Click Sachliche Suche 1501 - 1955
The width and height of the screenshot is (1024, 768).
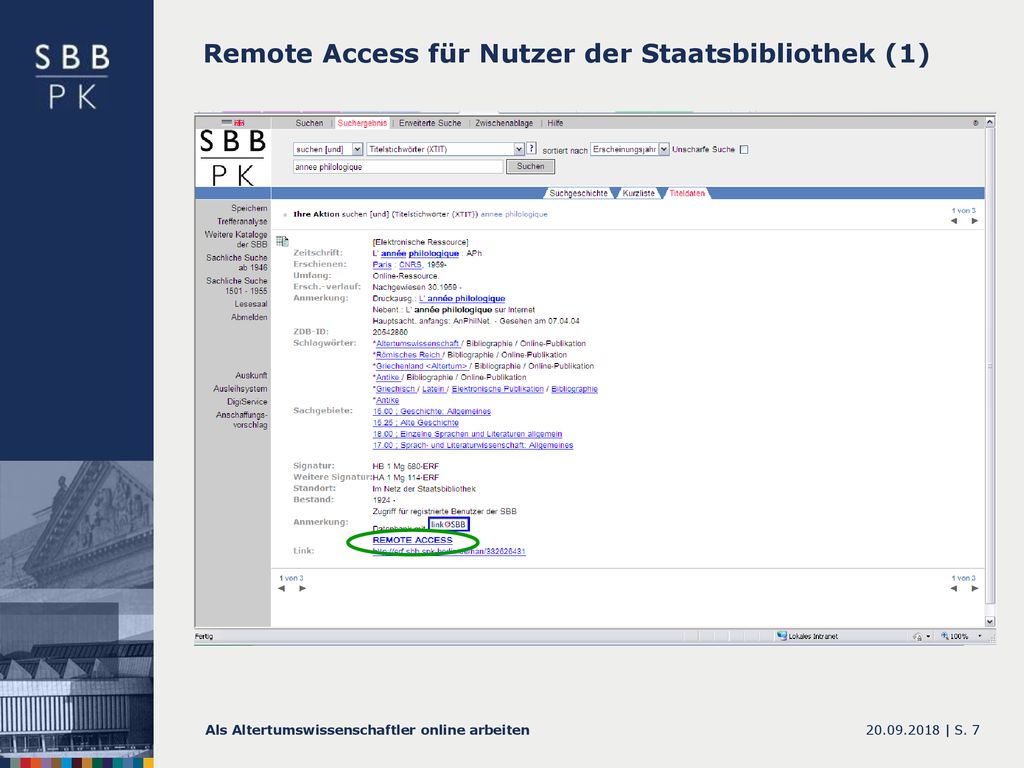[236, 285]
